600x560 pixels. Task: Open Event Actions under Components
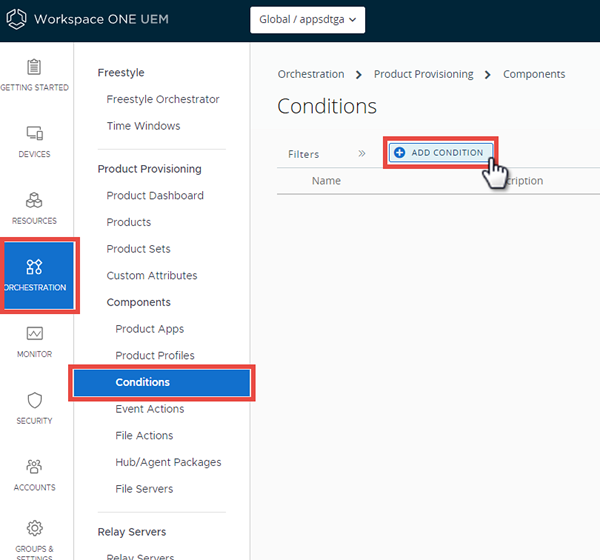point(150,409)
